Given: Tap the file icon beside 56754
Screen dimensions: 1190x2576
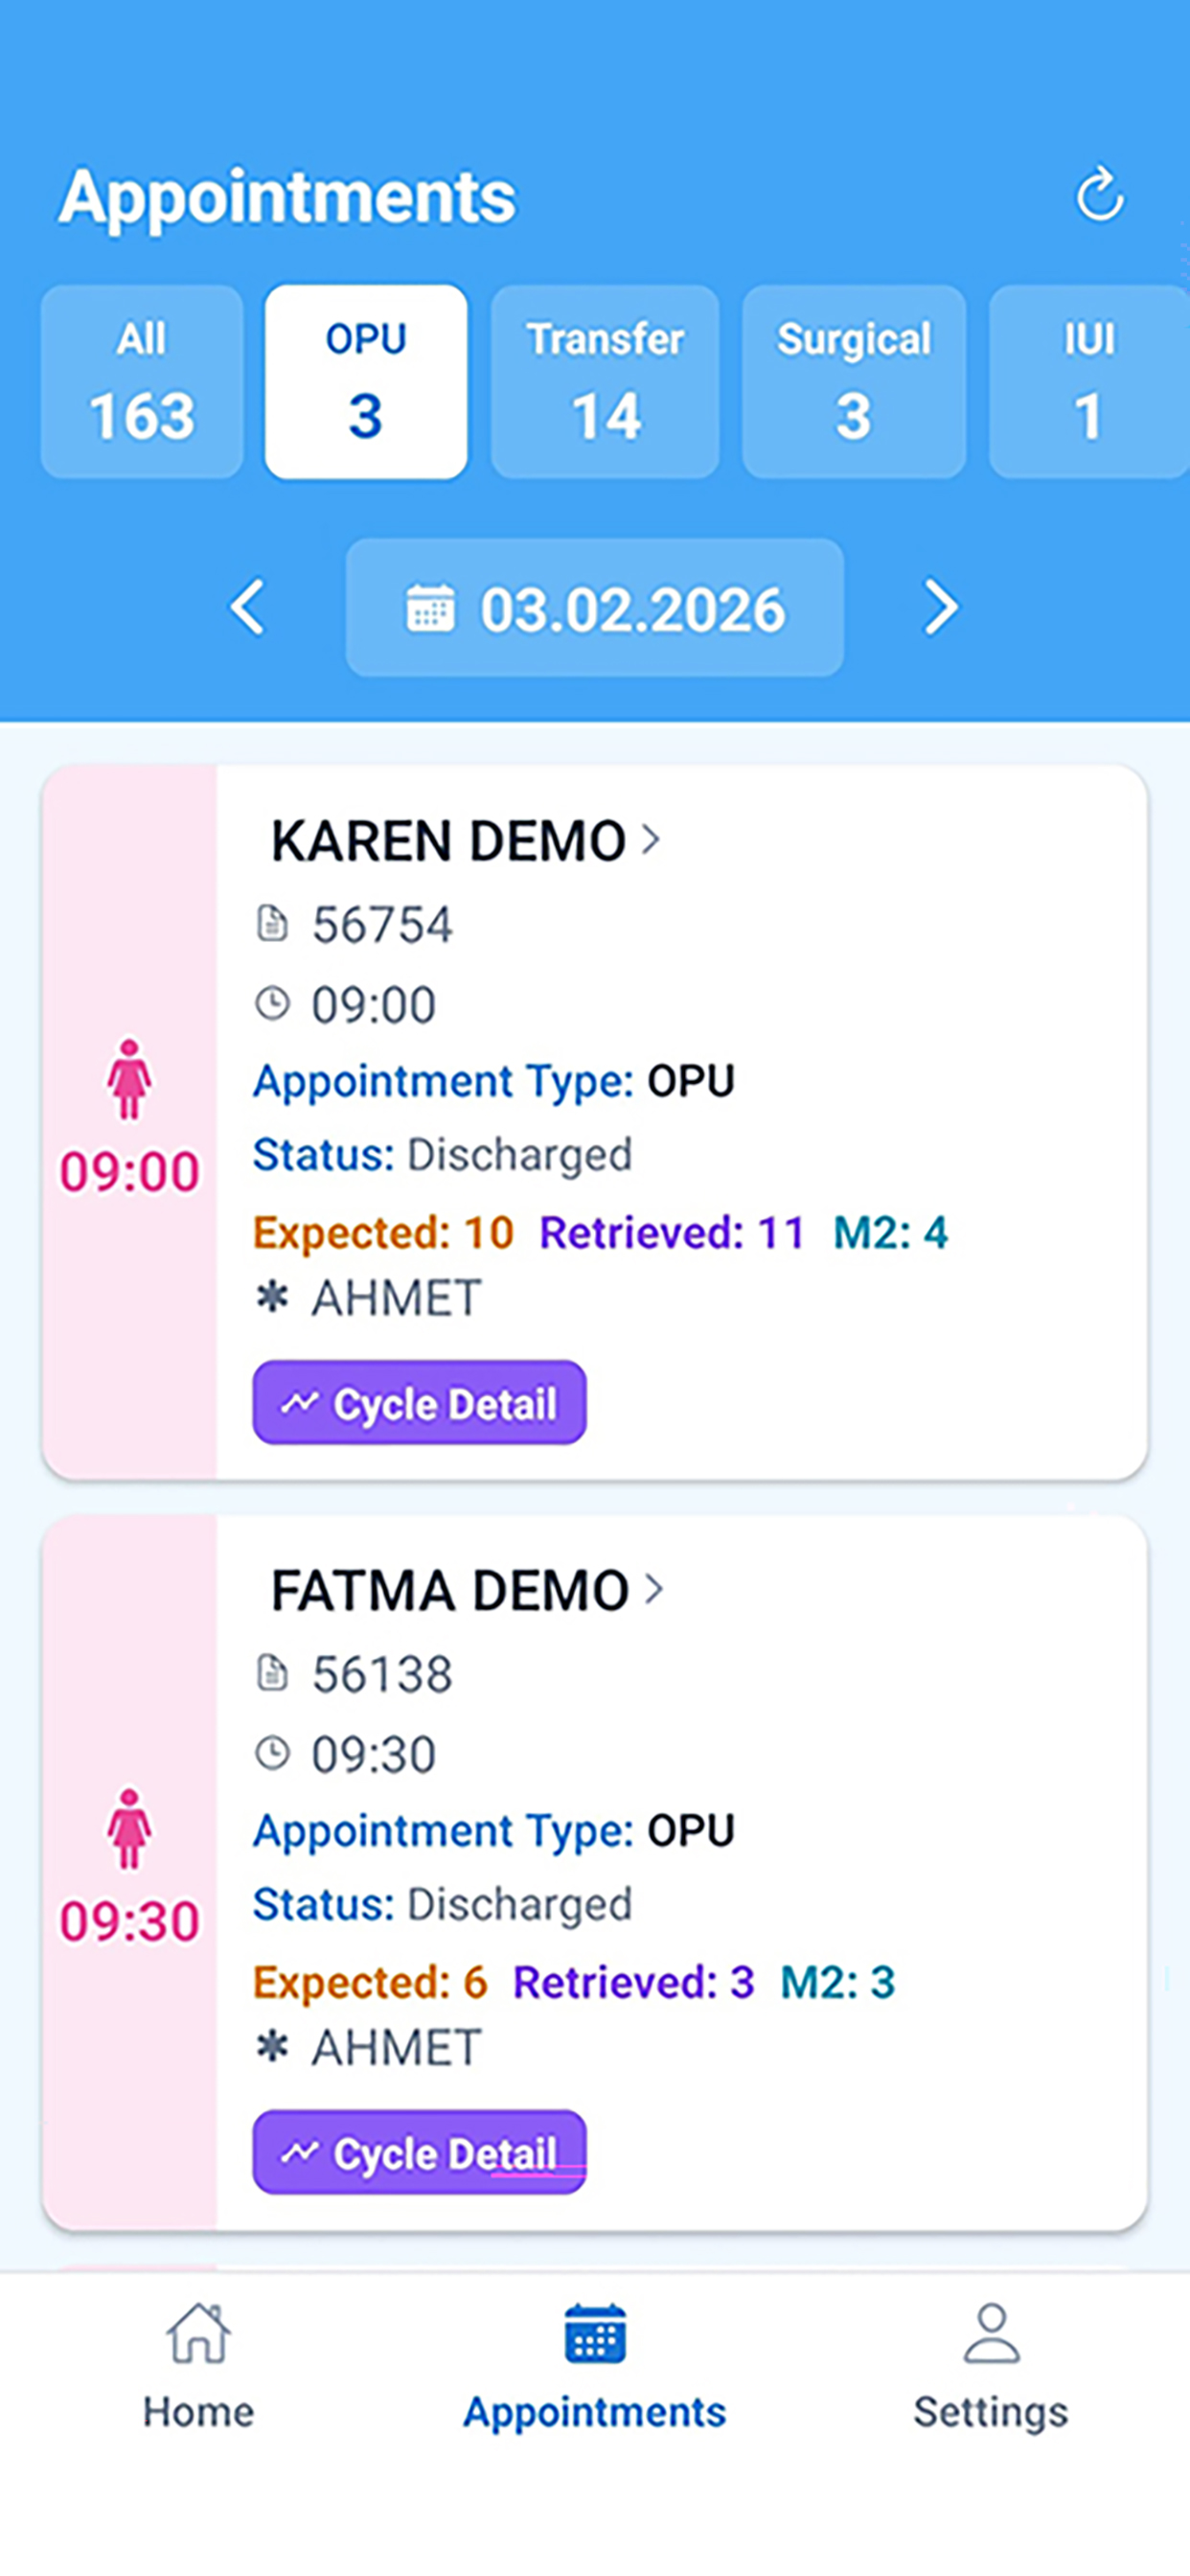Looking at the screenshot, I should tap(272, 923).
